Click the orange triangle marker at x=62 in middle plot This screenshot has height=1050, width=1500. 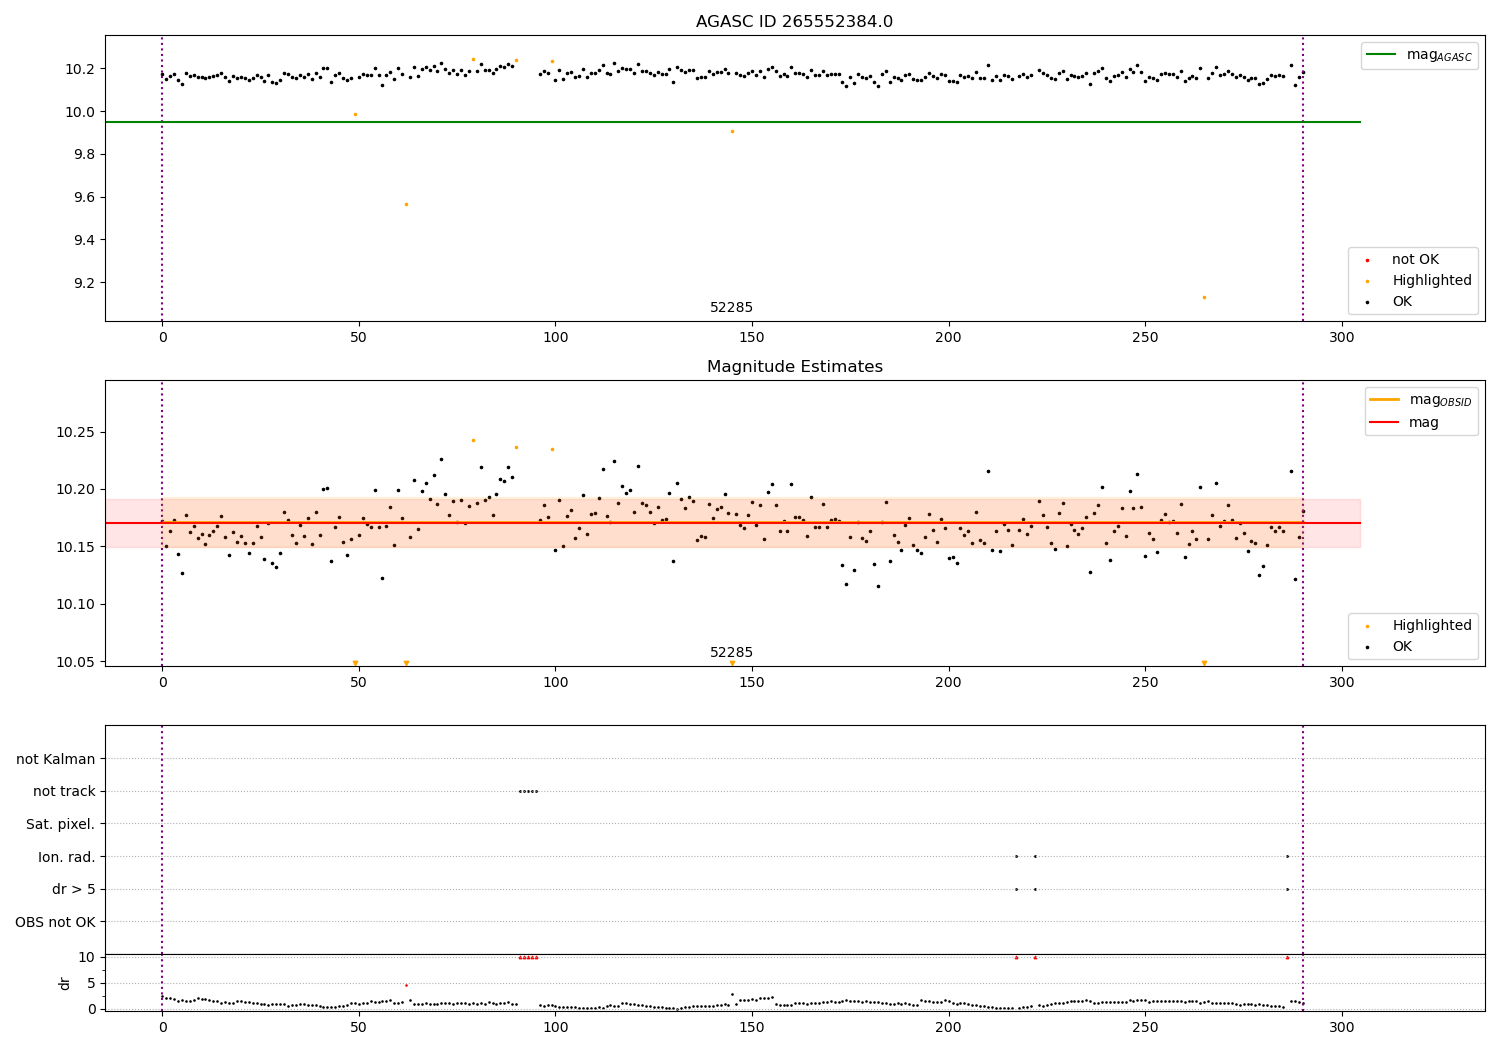click(x=406, y=663)
